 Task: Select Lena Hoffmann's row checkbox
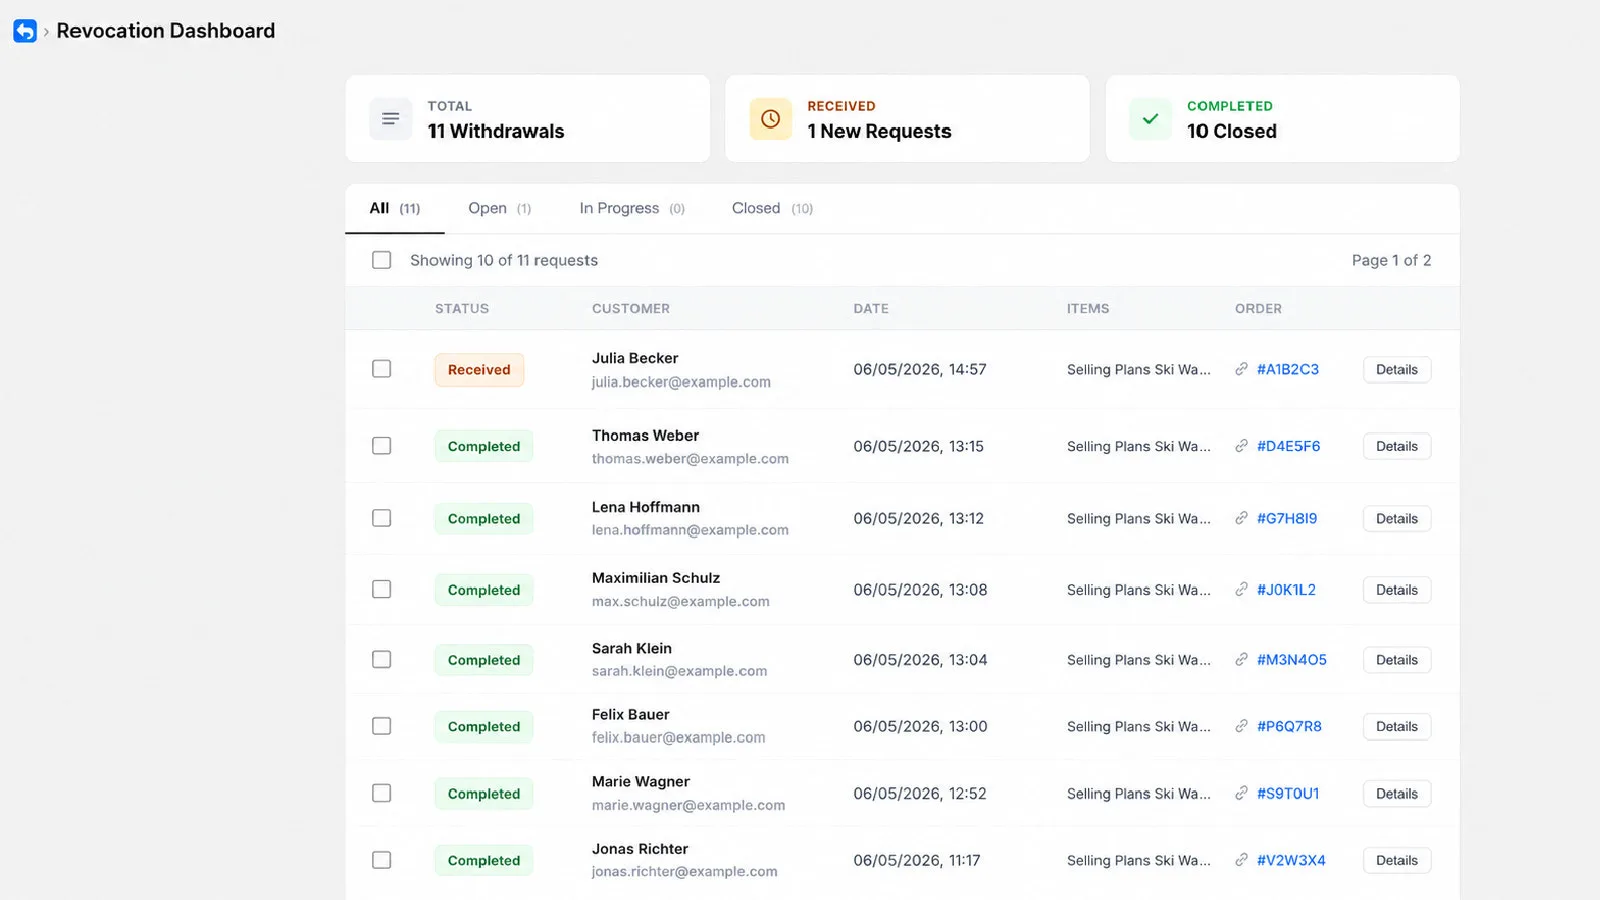click(381, 518)
